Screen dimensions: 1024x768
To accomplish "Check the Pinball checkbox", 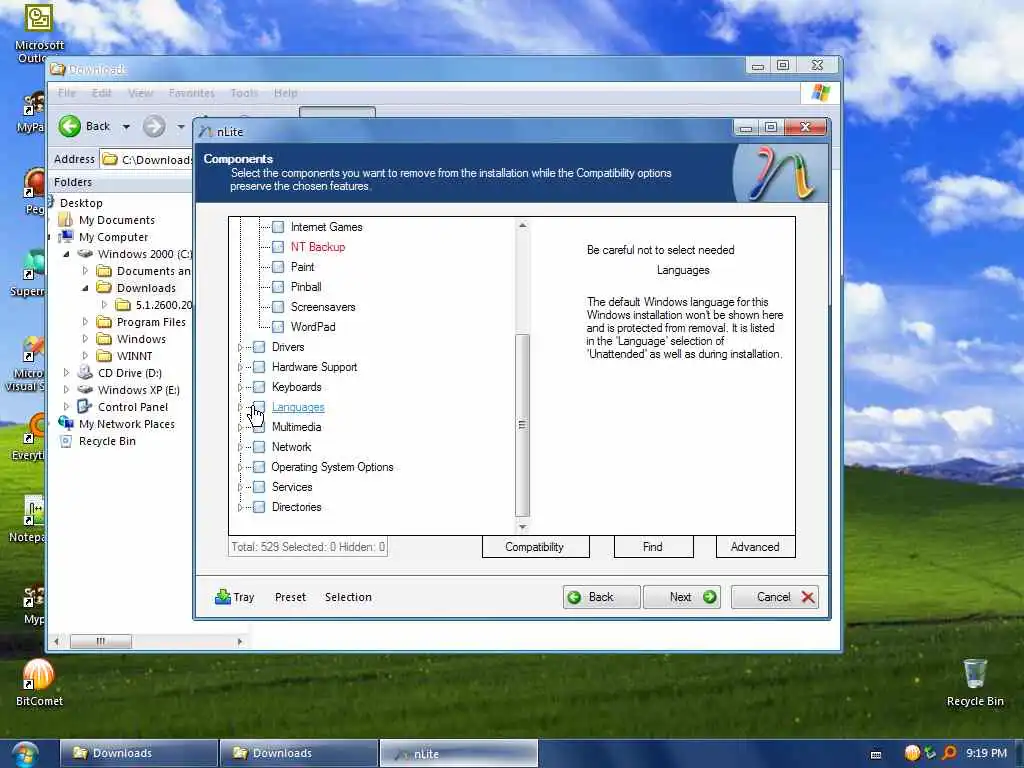I will click(x=278, y=287).
